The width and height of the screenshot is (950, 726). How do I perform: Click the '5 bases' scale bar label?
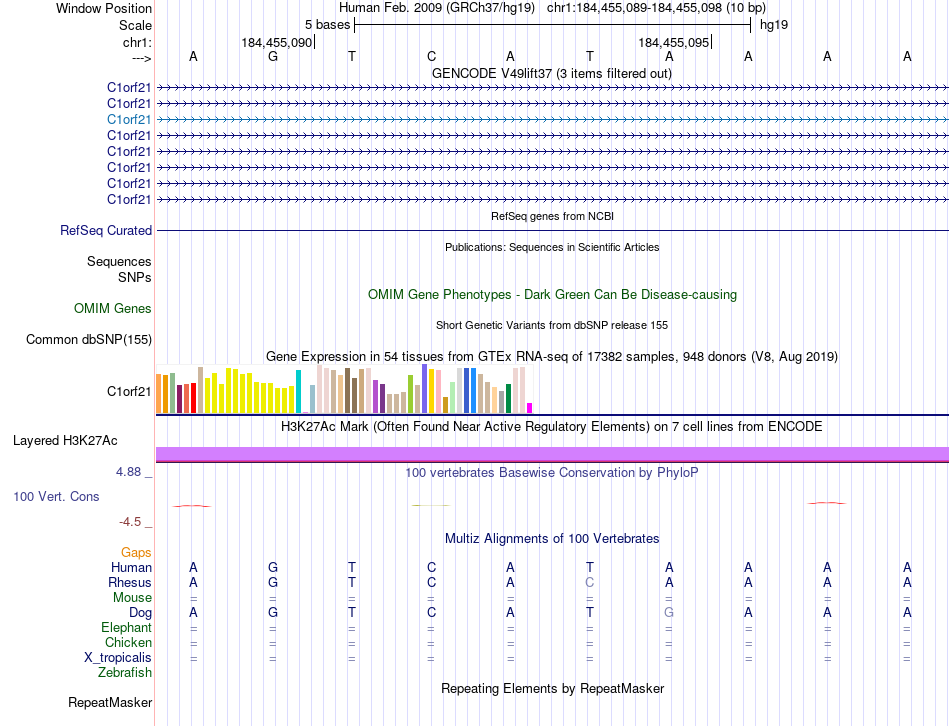[x=327, y=25]
